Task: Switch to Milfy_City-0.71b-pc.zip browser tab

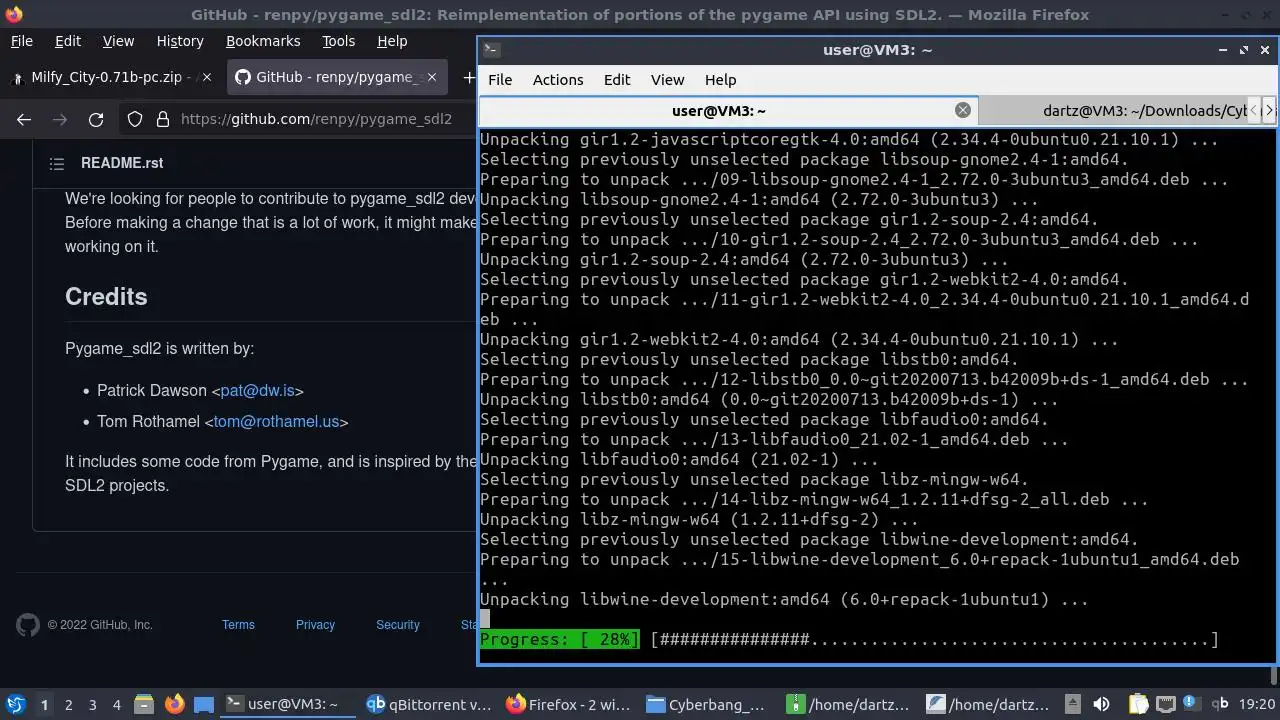Action: 112,77
